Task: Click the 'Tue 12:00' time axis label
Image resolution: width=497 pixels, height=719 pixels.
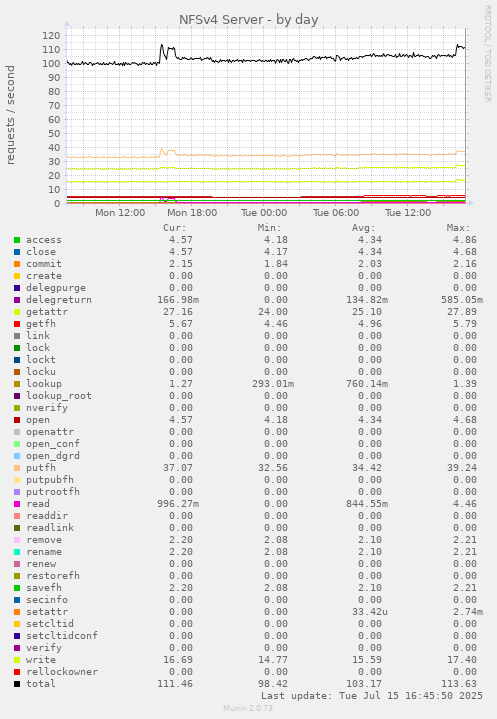Action: point(408,213)
